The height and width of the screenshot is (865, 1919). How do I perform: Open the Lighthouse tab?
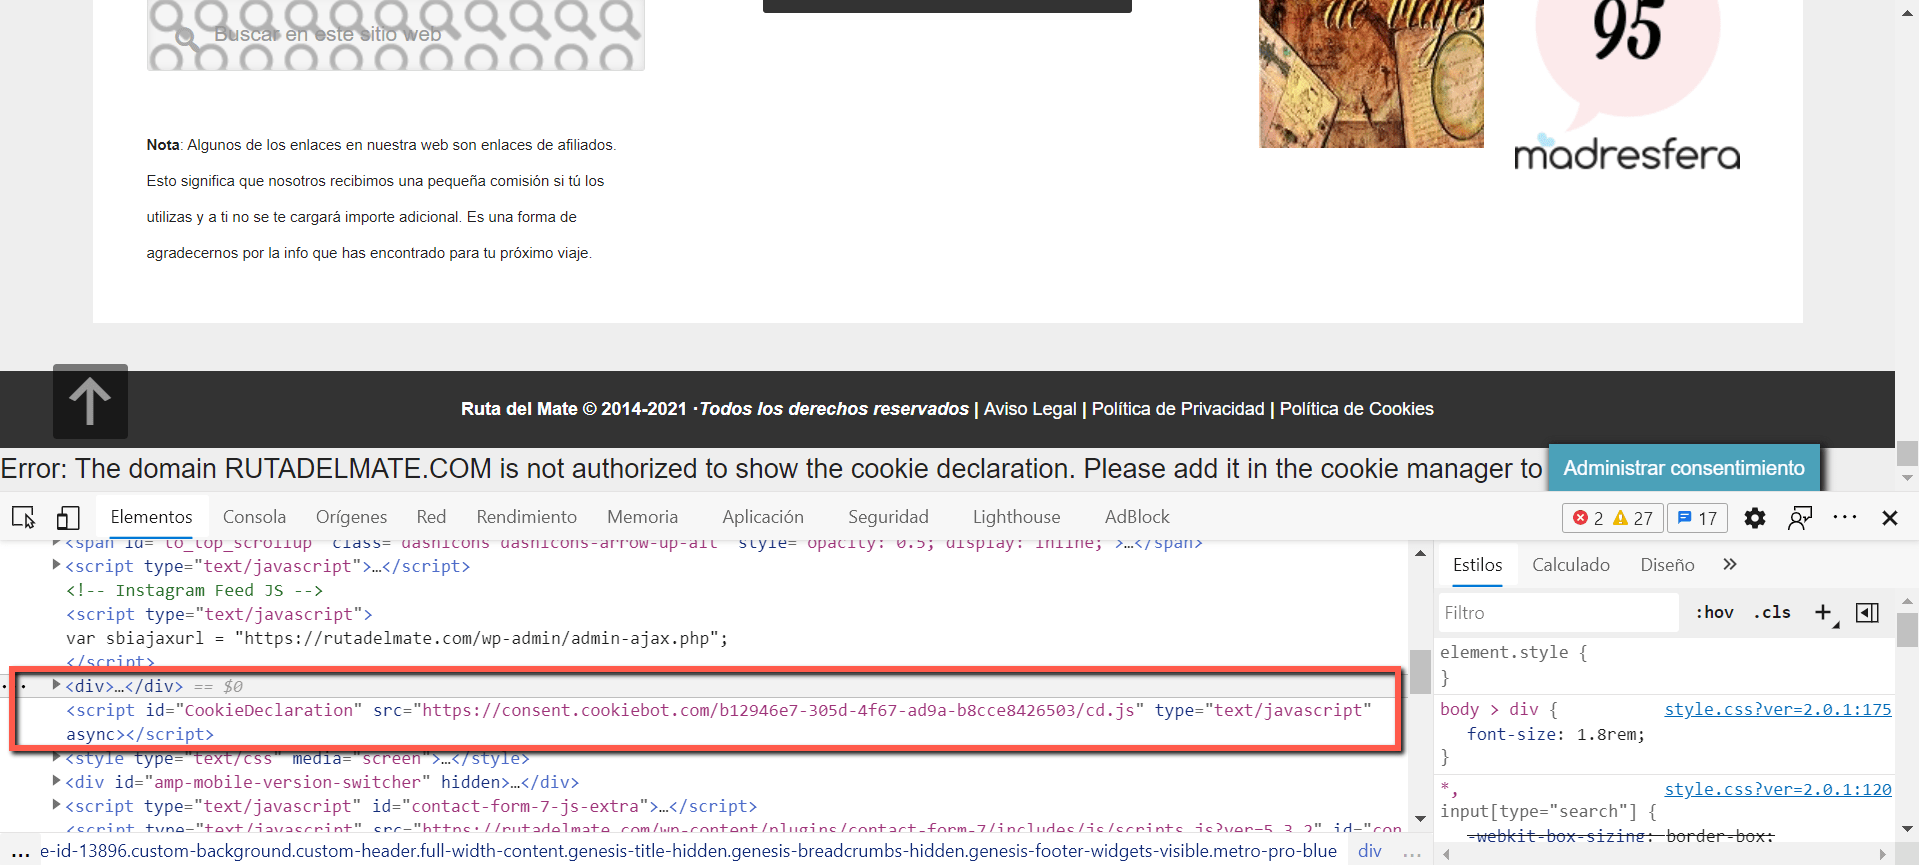tap(1016, 517)
